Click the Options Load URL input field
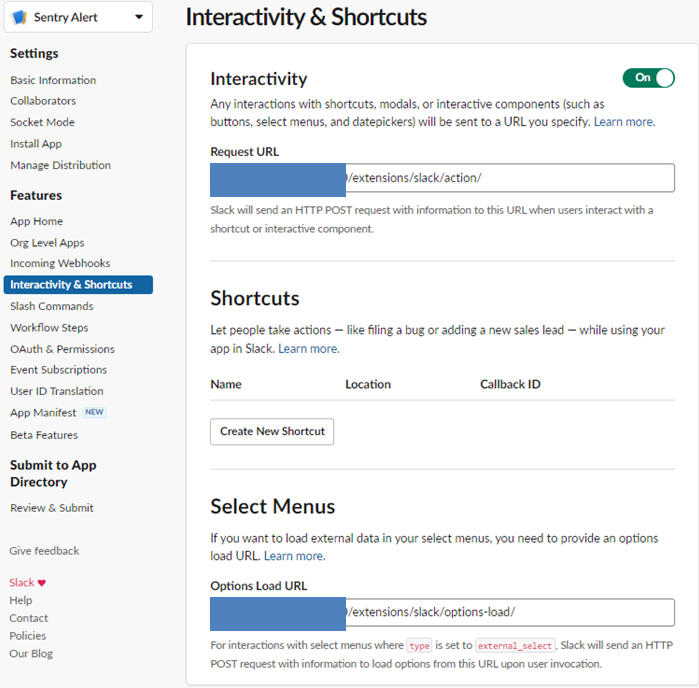This screenshot has width=699, height=688. click(x=442, y=612)
